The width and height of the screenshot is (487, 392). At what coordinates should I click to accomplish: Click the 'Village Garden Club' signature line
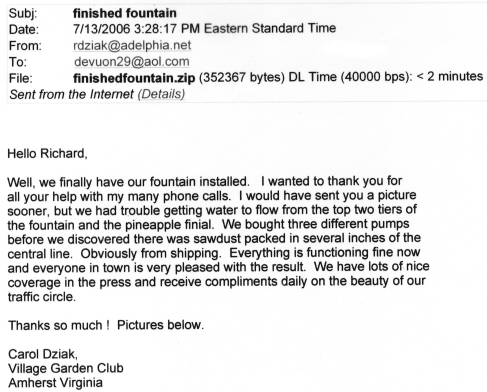pos(66,368)
